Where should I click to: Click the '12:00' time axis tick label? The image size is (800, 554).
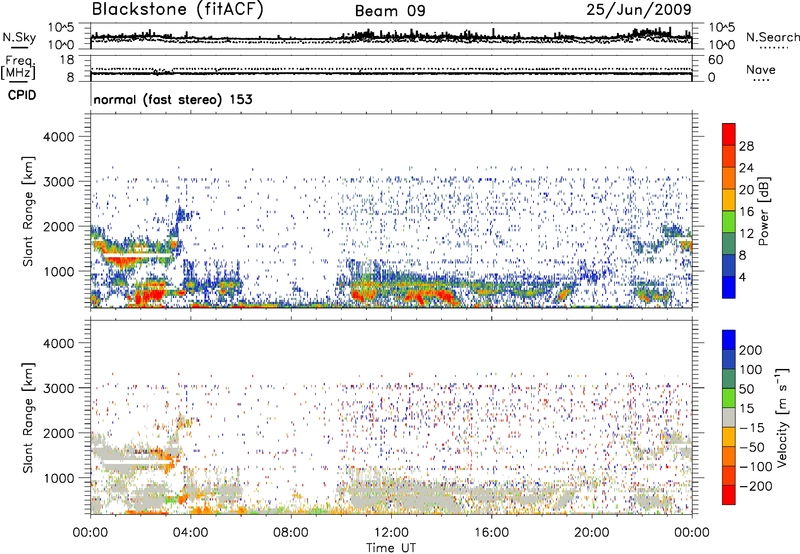point(391,533)
